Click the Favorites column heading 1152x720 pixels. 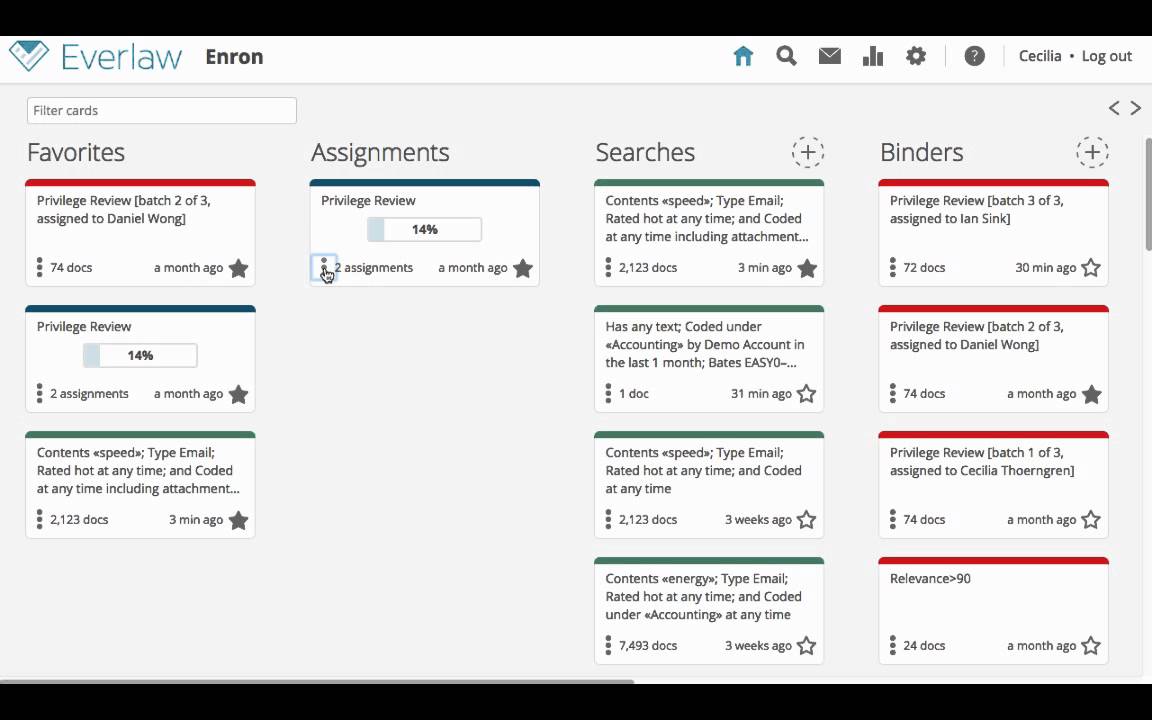pos(76,152)
